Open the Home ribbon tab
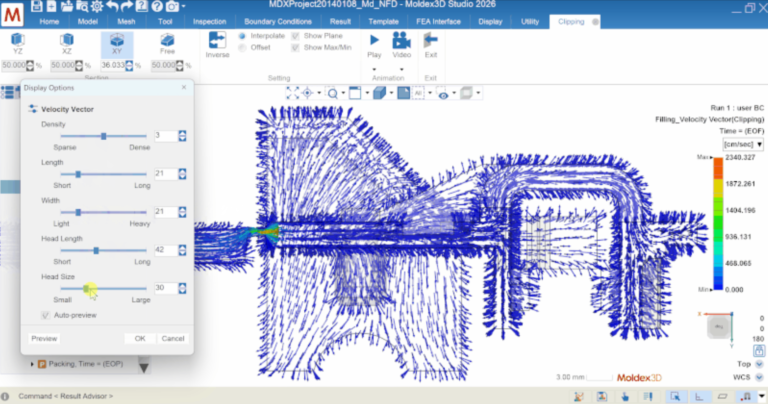The width and height of the screenshot is (768, 404). 49,22
